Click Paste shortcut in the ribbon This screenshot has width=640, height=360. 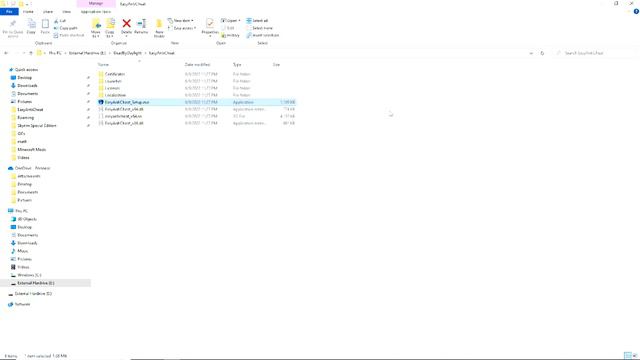pyautogui.click(x=69, y=36)
